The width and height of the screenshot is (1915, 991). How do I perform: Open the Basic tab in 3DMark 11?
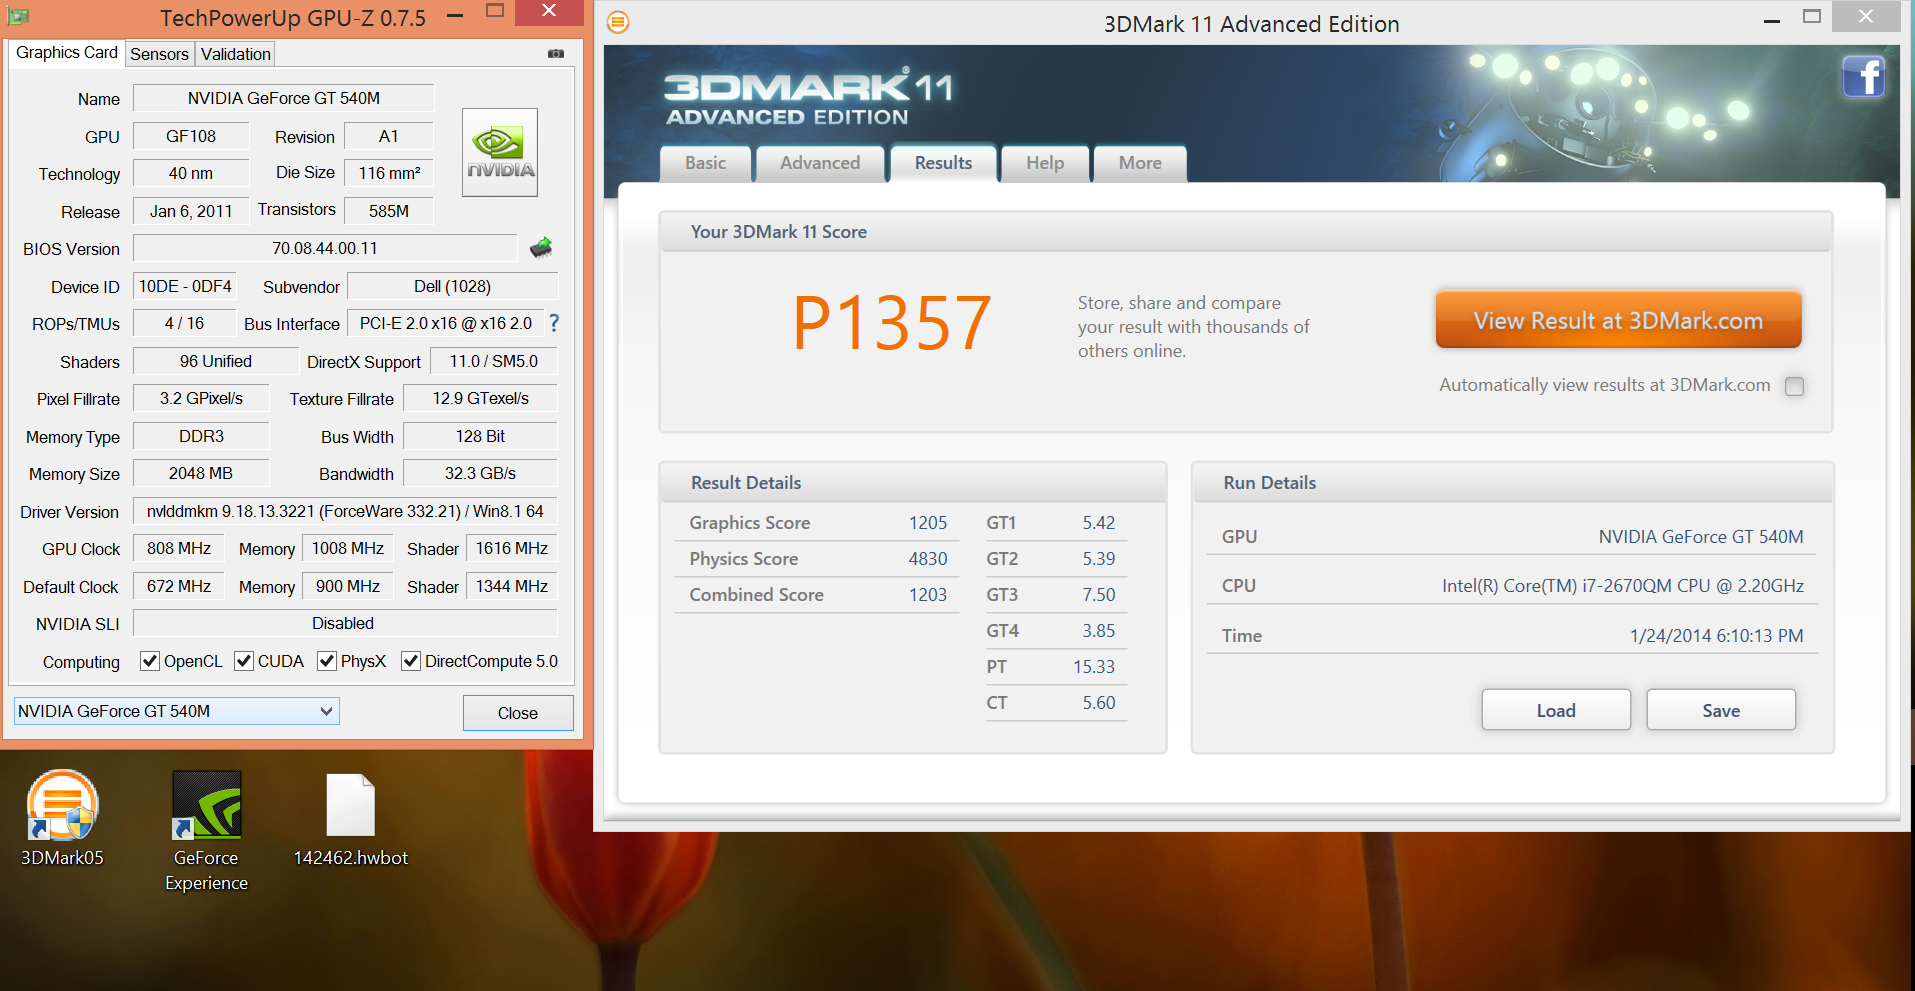click(x=705, y=163)
